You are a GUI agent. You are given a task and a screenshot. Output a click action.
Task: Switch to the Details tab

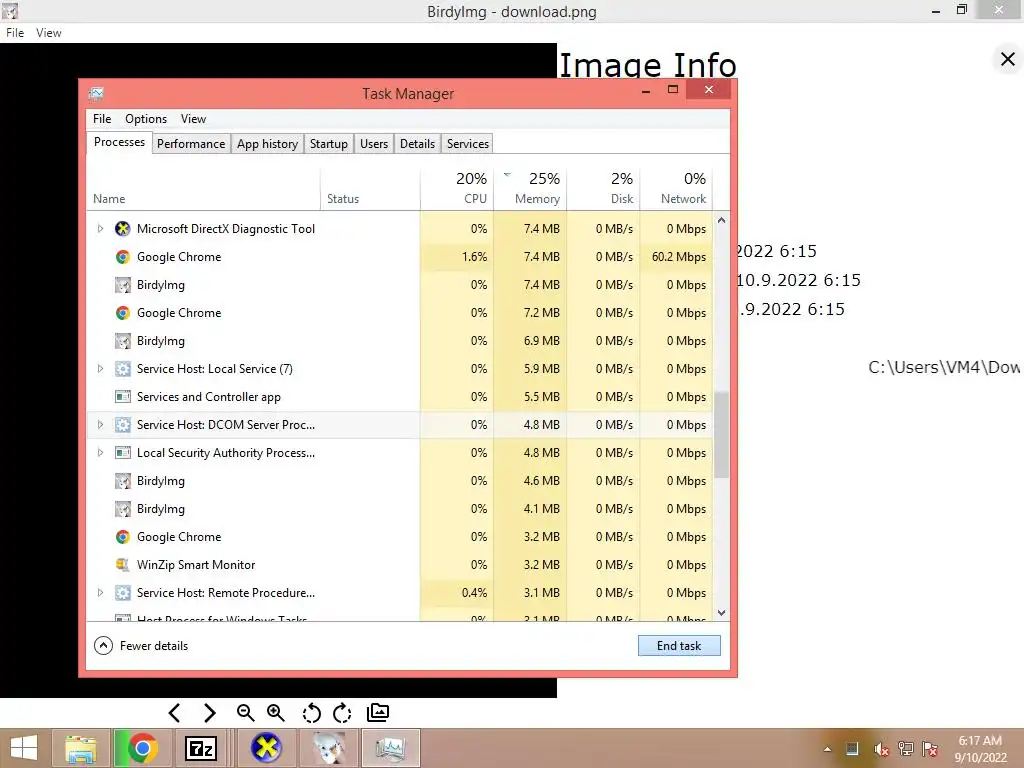pos(417,144)
